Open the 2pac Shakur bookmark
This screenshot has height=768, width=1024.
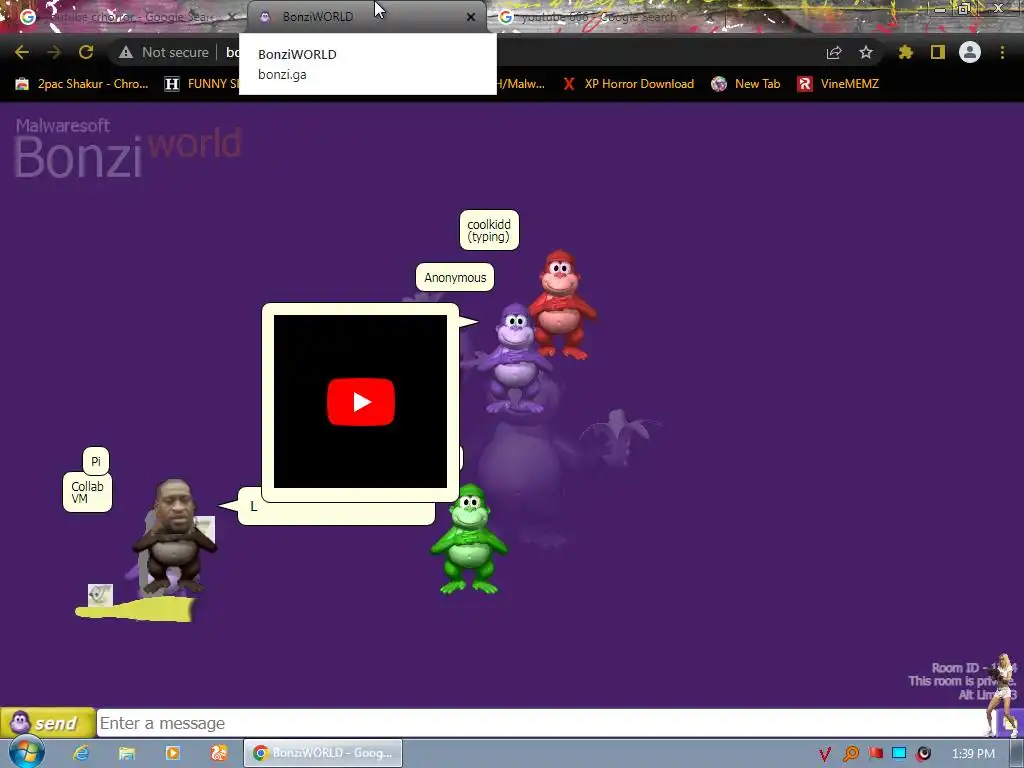pyautogui.click(x=82, y=84)
